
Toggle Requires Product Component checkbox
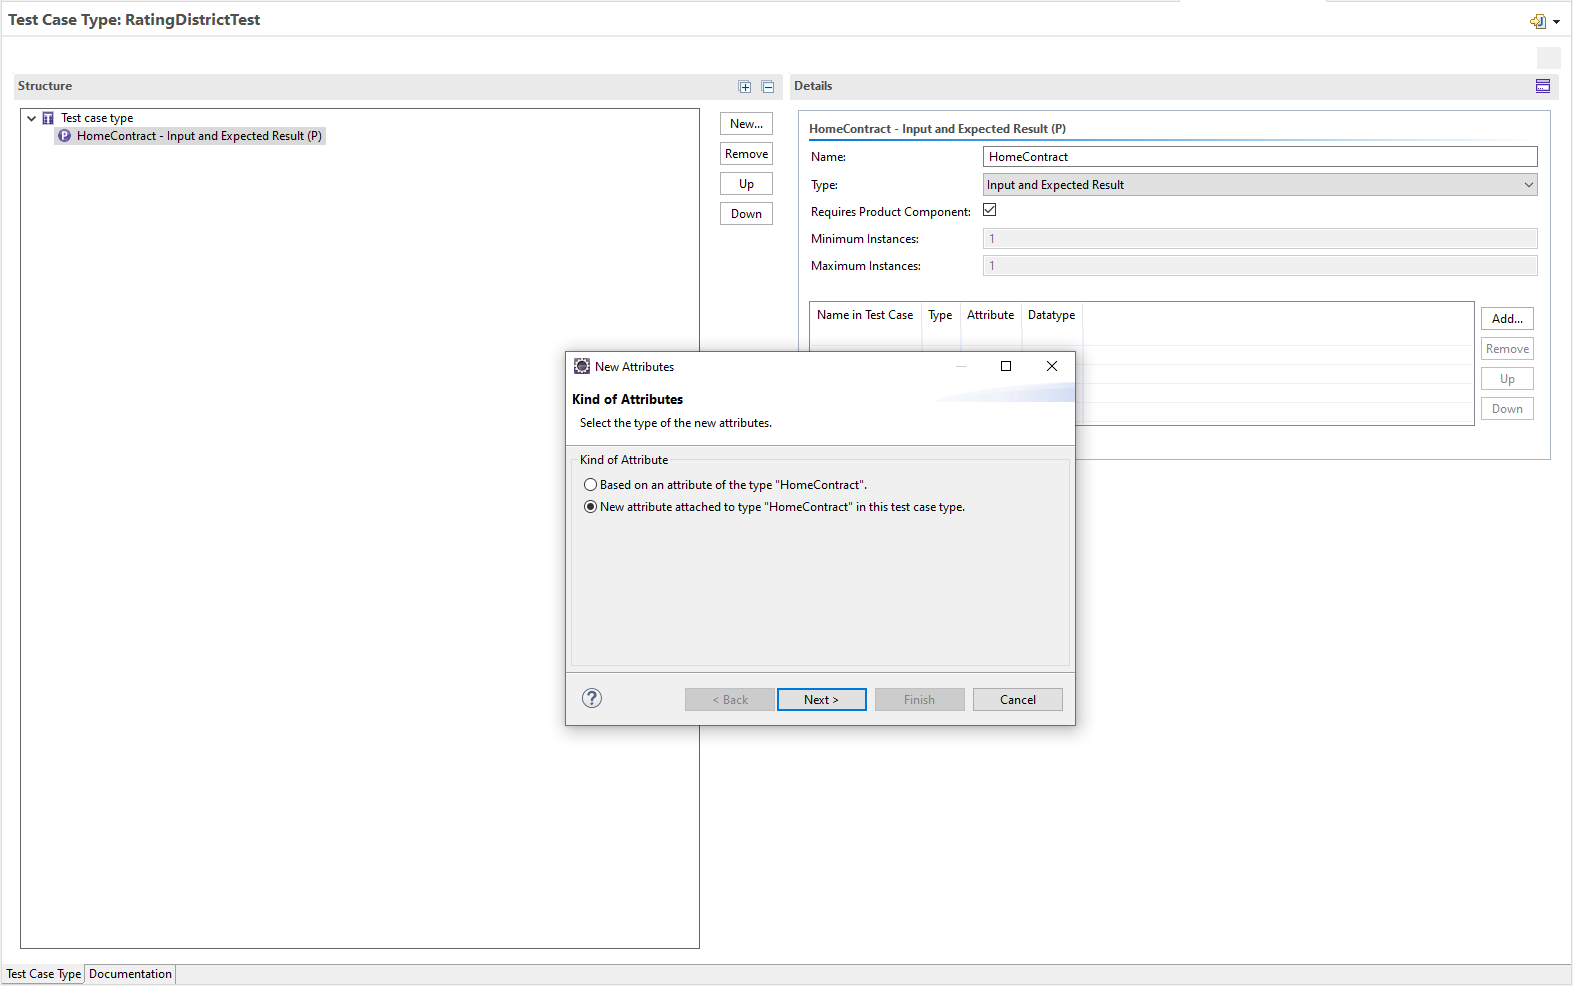pos(990,210)
